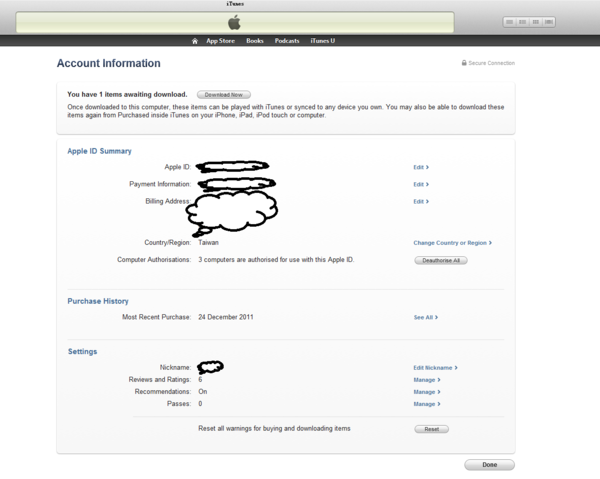Edit the Apple ID

coord(421,167)
